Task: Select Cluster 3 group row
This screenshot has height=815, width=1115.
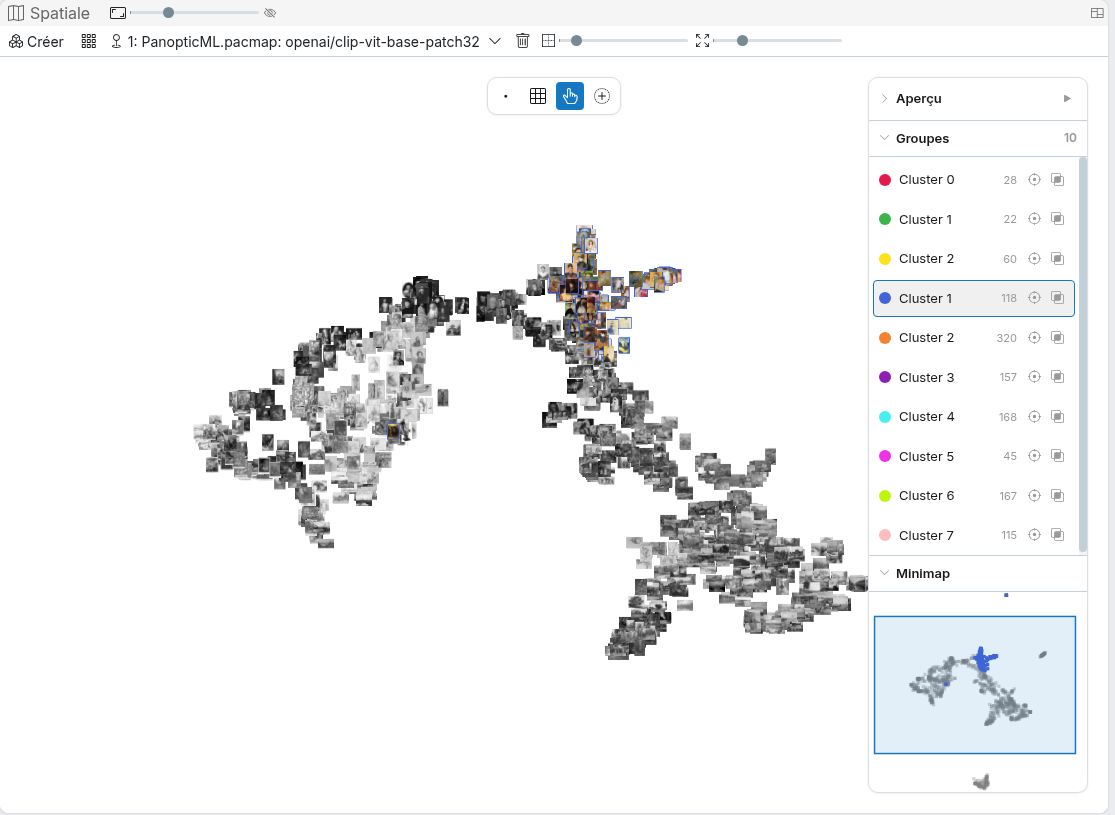Action: click(973, 377)
